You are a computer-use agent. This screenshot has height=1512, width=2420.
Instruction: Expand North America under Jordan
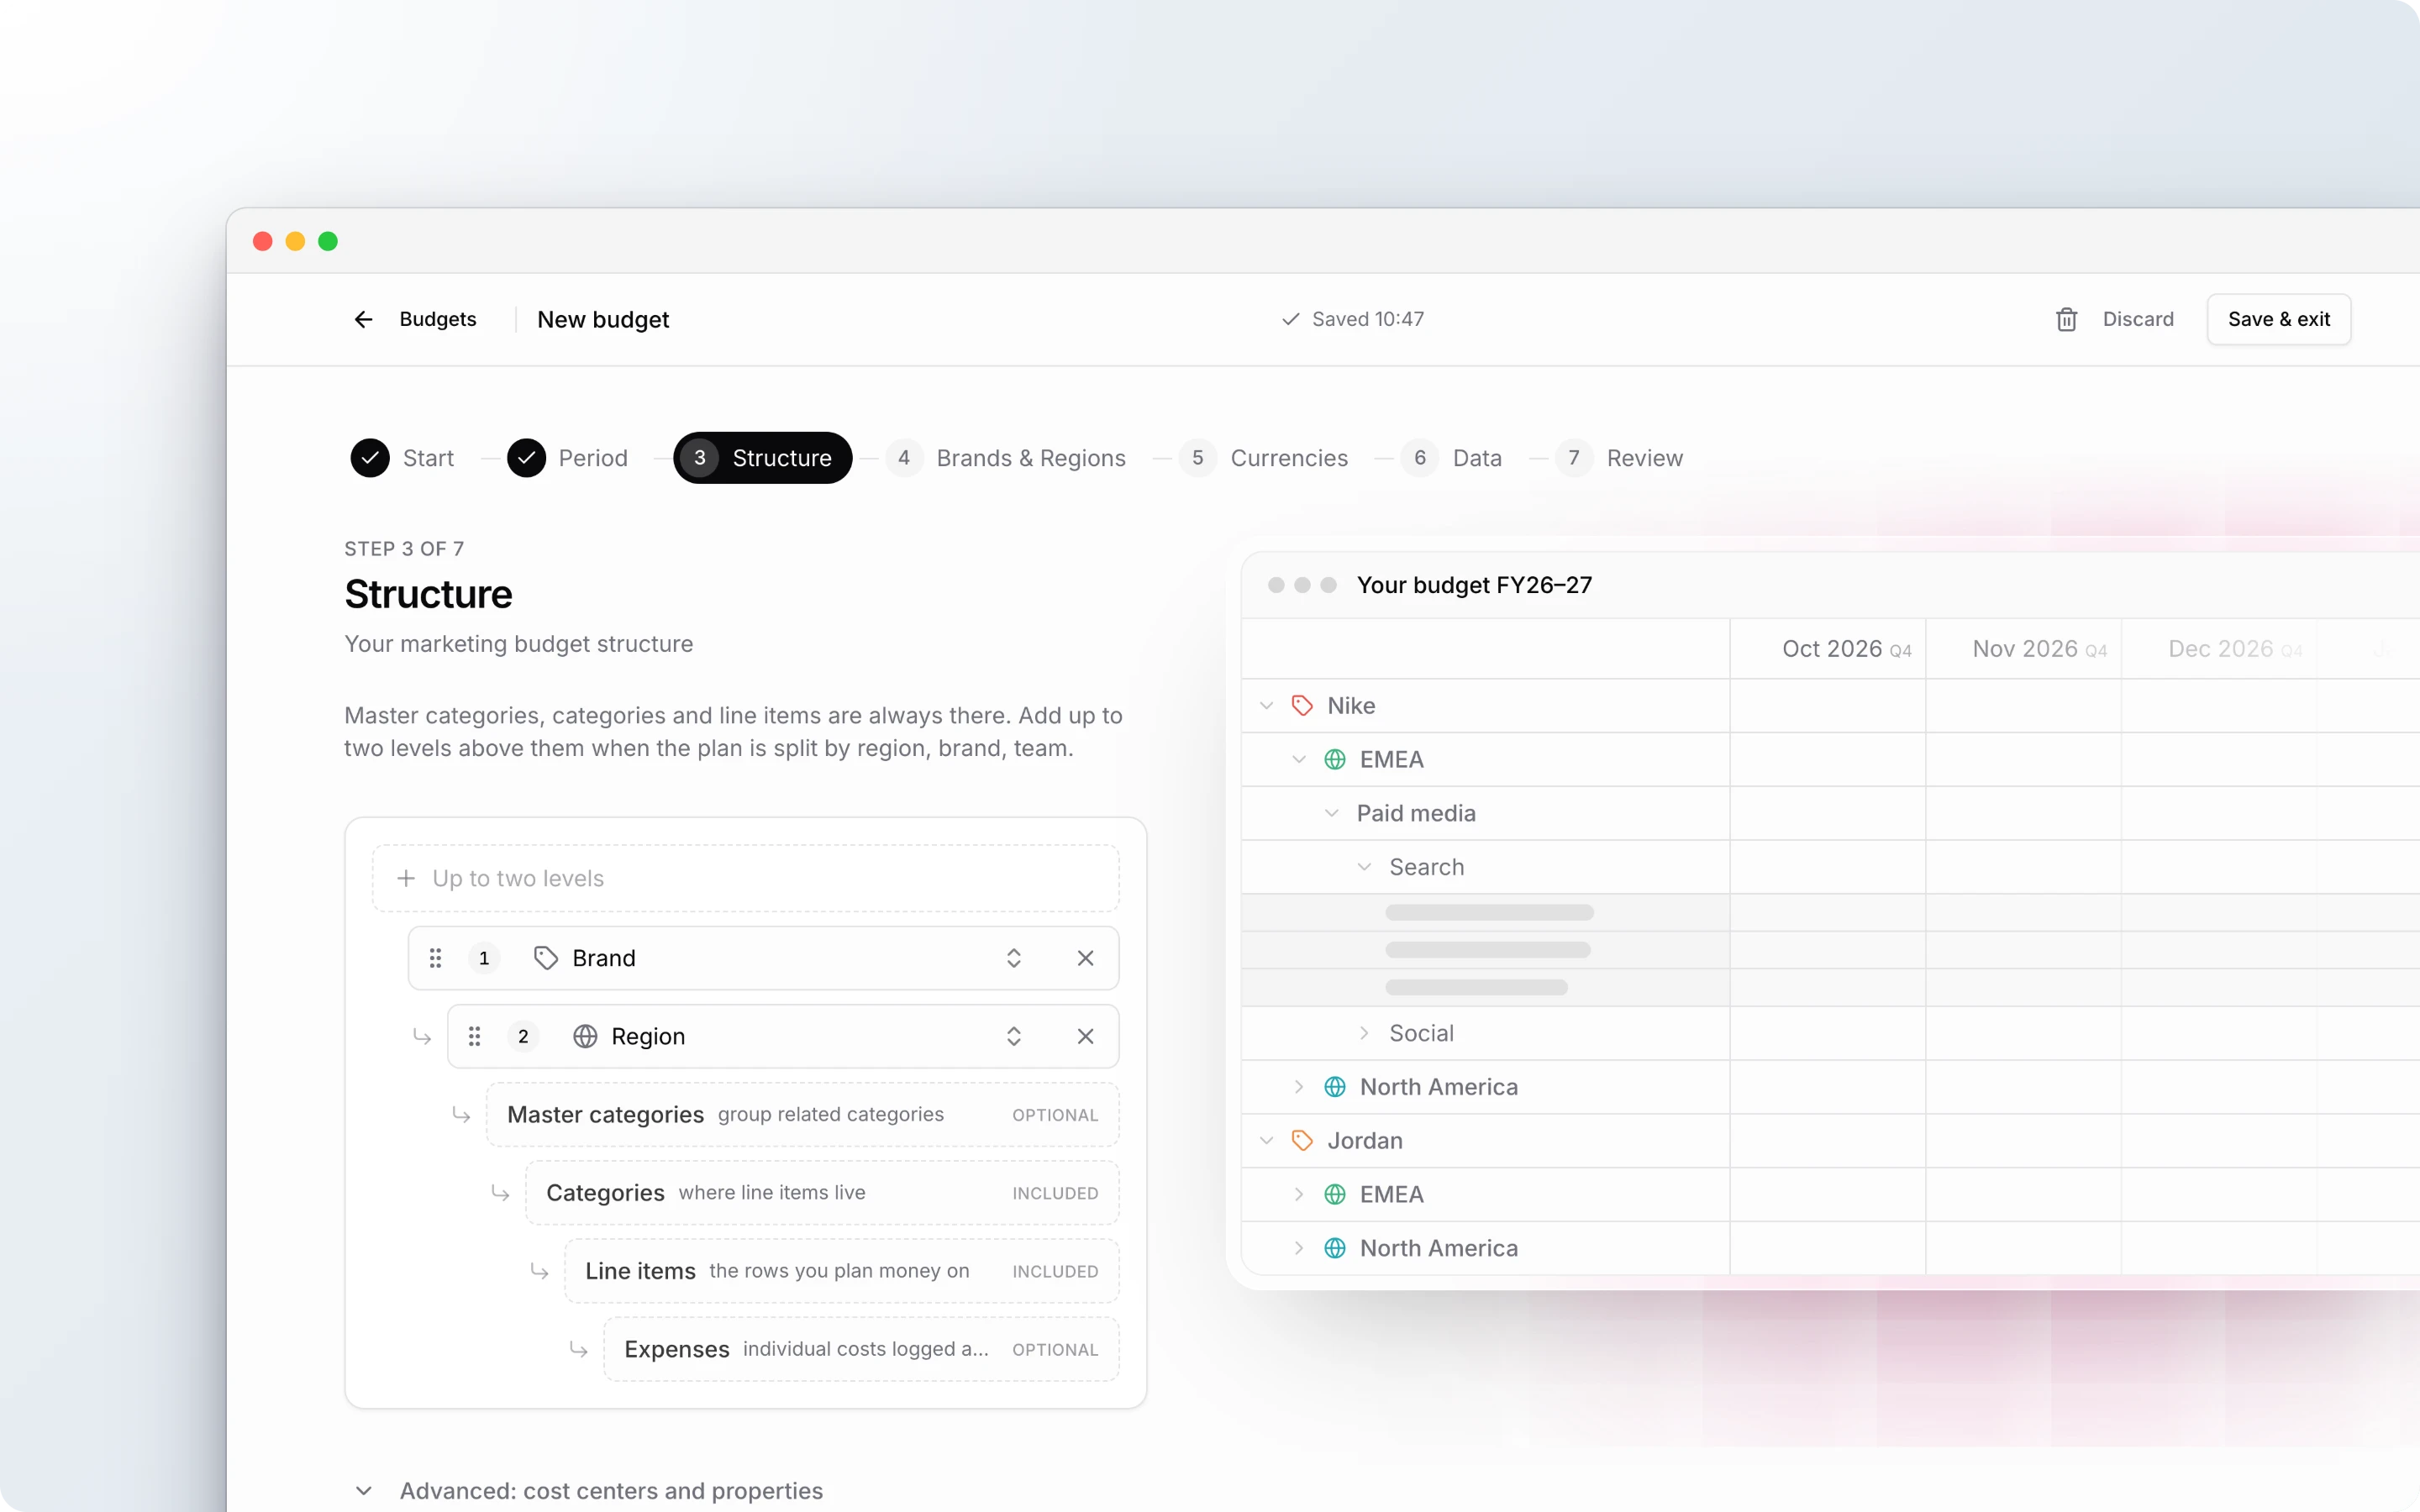(1298, 1249)
